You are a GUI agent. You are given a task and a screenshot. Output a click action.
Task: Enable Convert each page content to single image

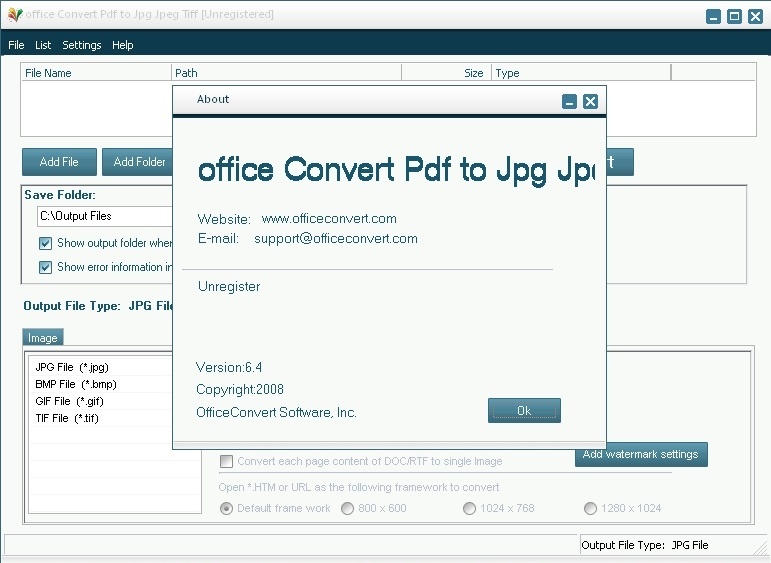[226, 461]
